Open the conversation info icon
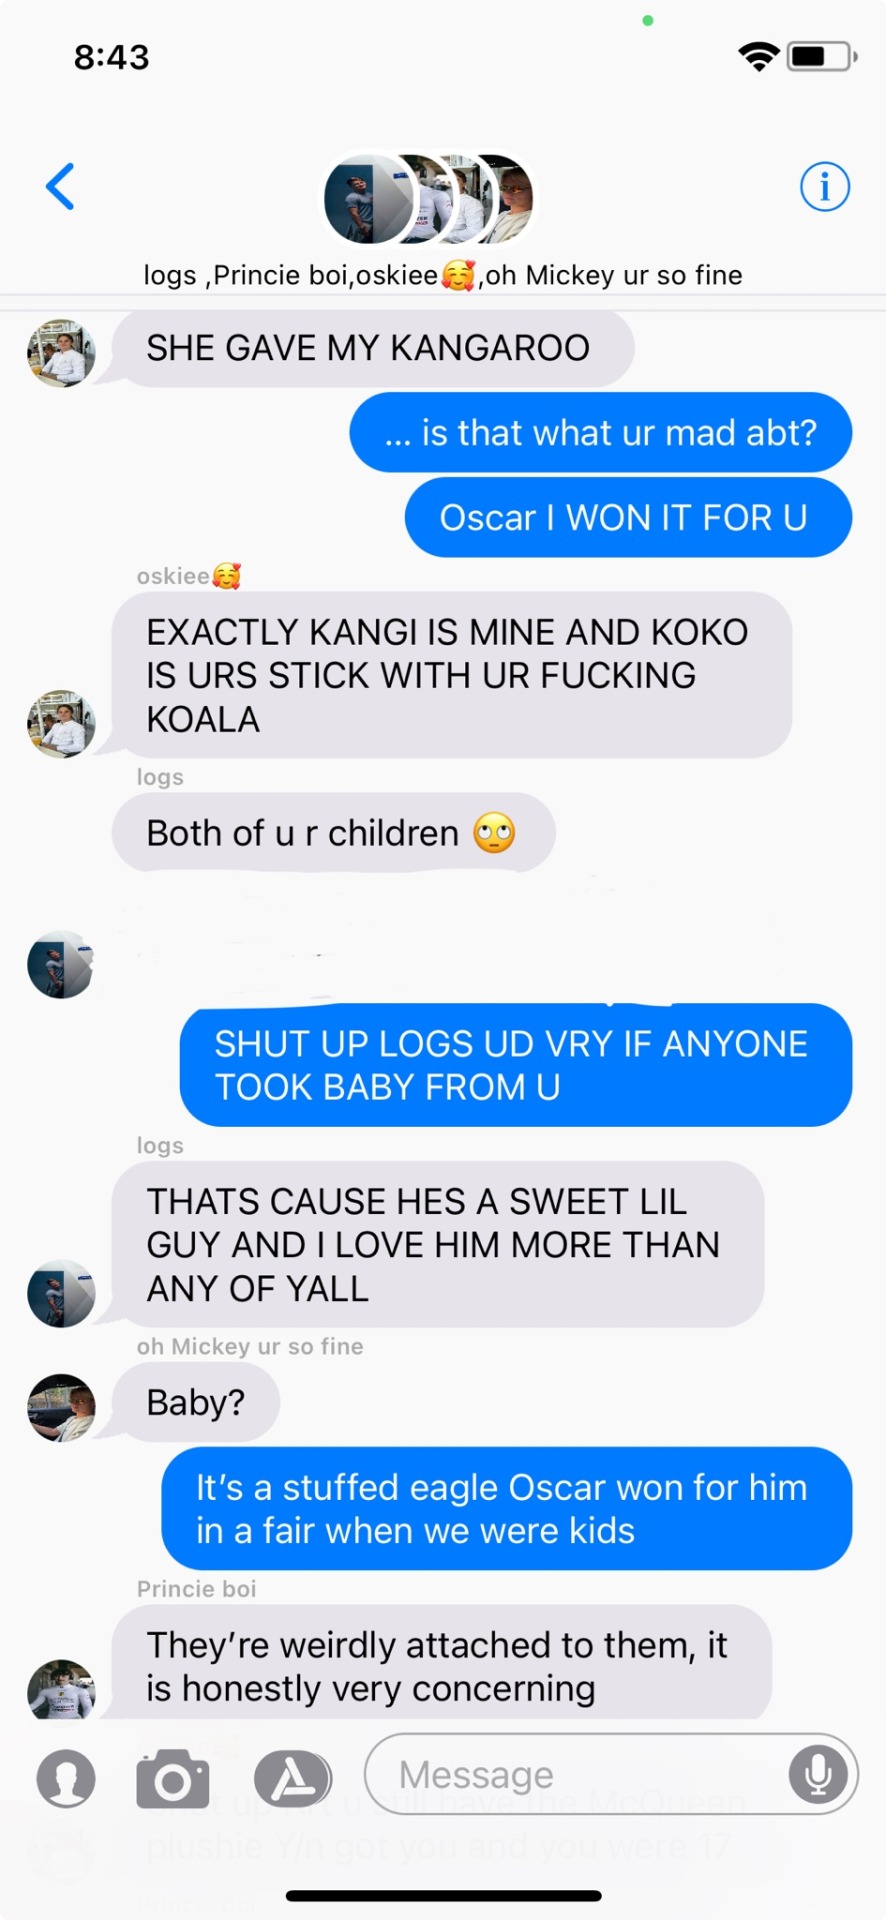The height and width of the screenshot is (1920, 886). tap(824, 186)
